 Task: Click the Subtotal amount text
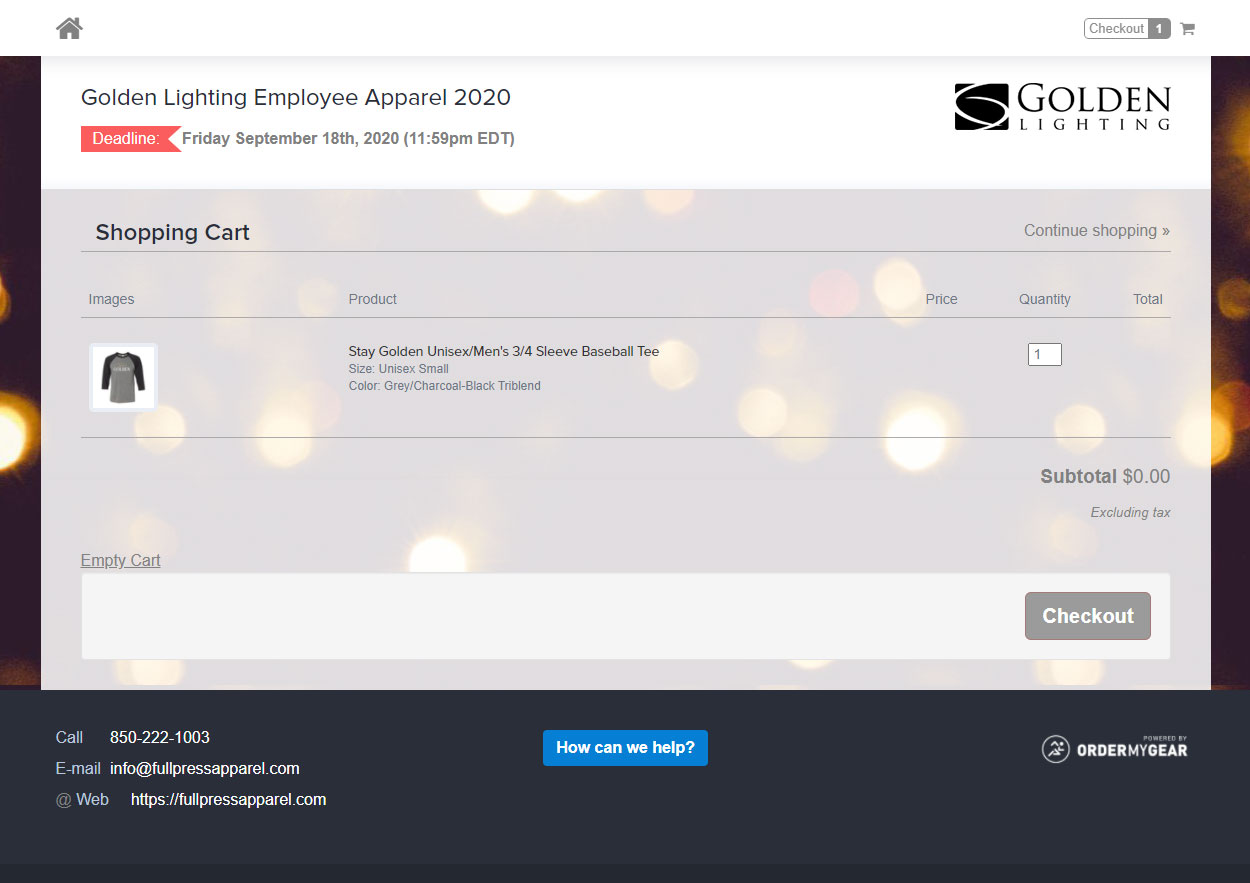[x=1145, y=477]
